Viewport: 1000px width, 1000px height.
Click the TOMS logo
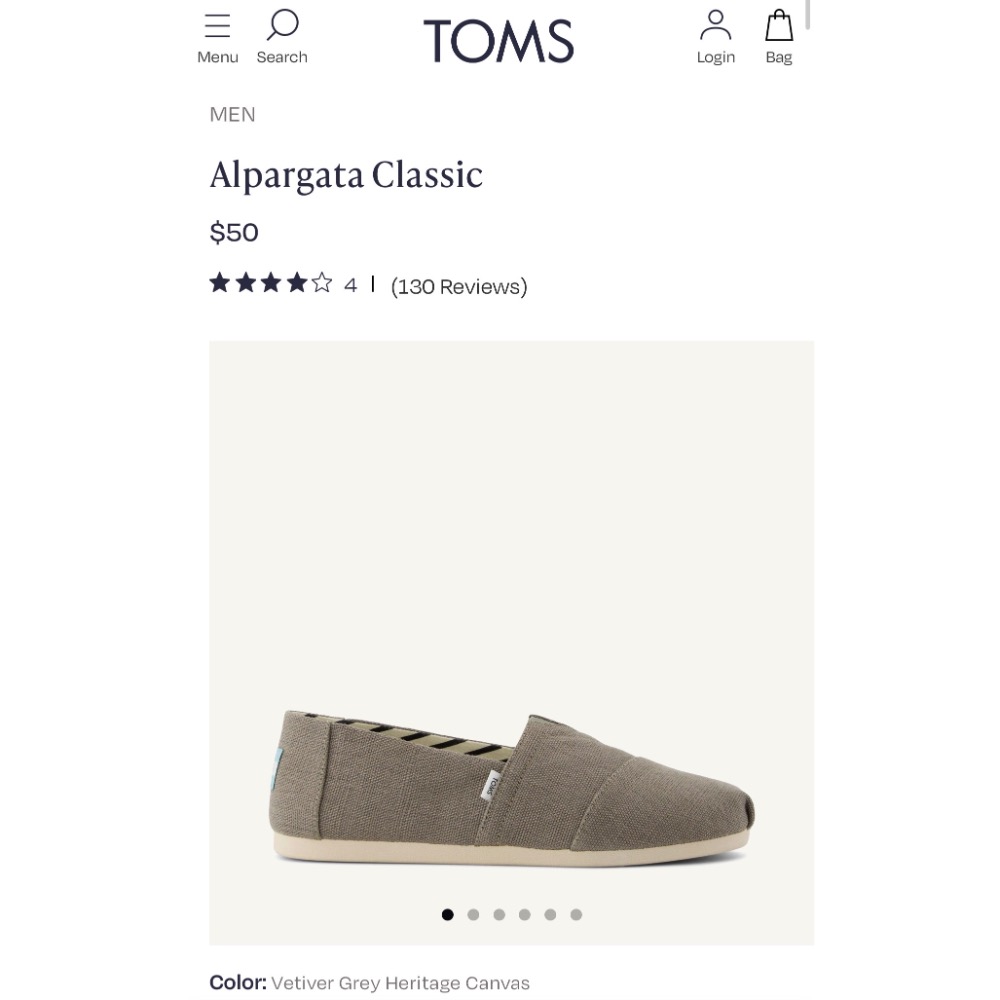[x=499, y=41]
